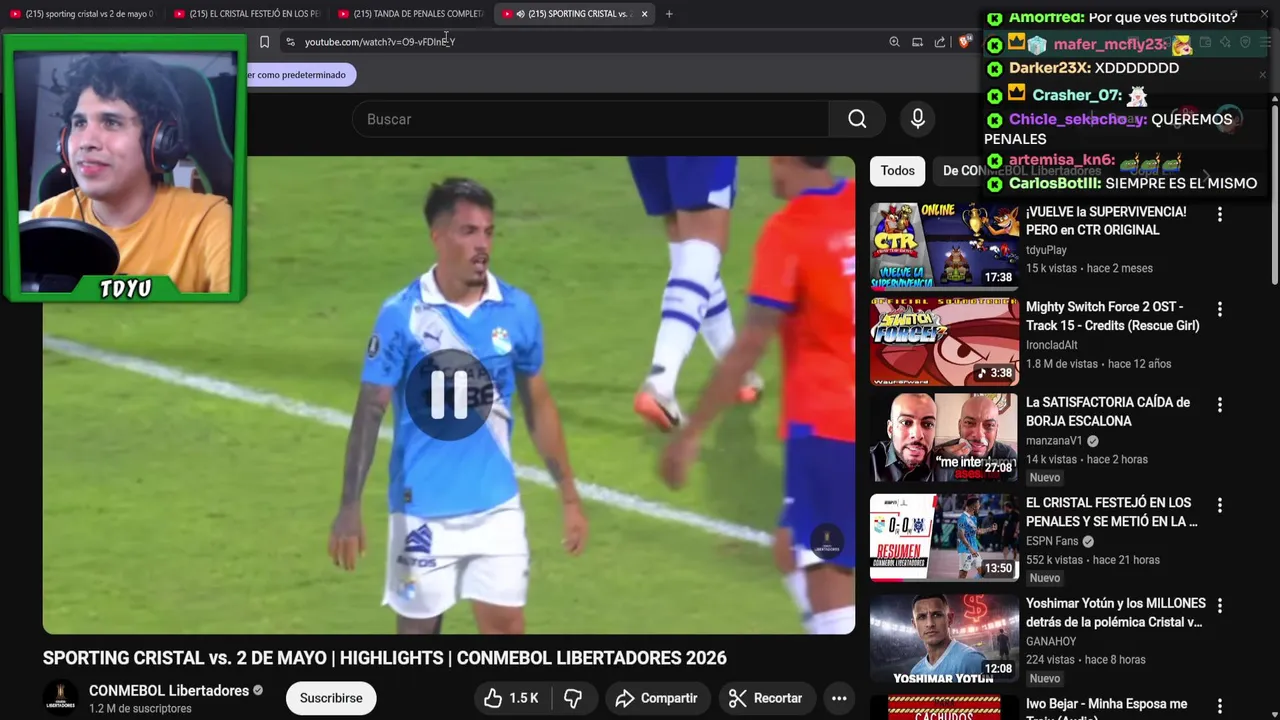Screen dimensions: 1280x720
Task: Click title ¡VUELVE la SUPERVIVENCIA! PERO en CTR
Action: pos(1106,221)
